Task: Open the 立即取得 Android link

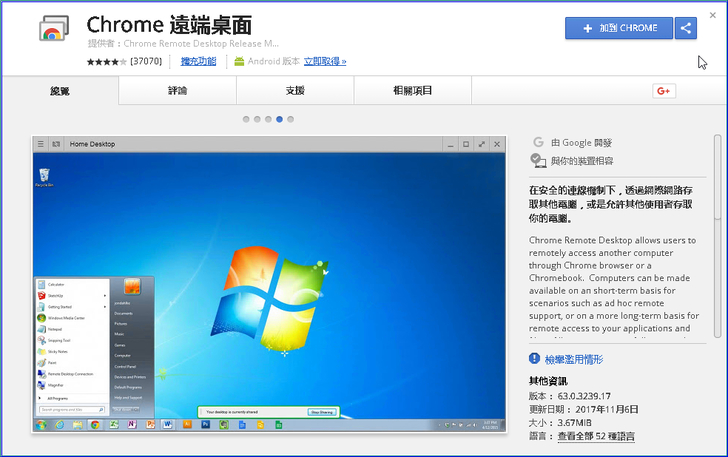Action: coord(325,61)
